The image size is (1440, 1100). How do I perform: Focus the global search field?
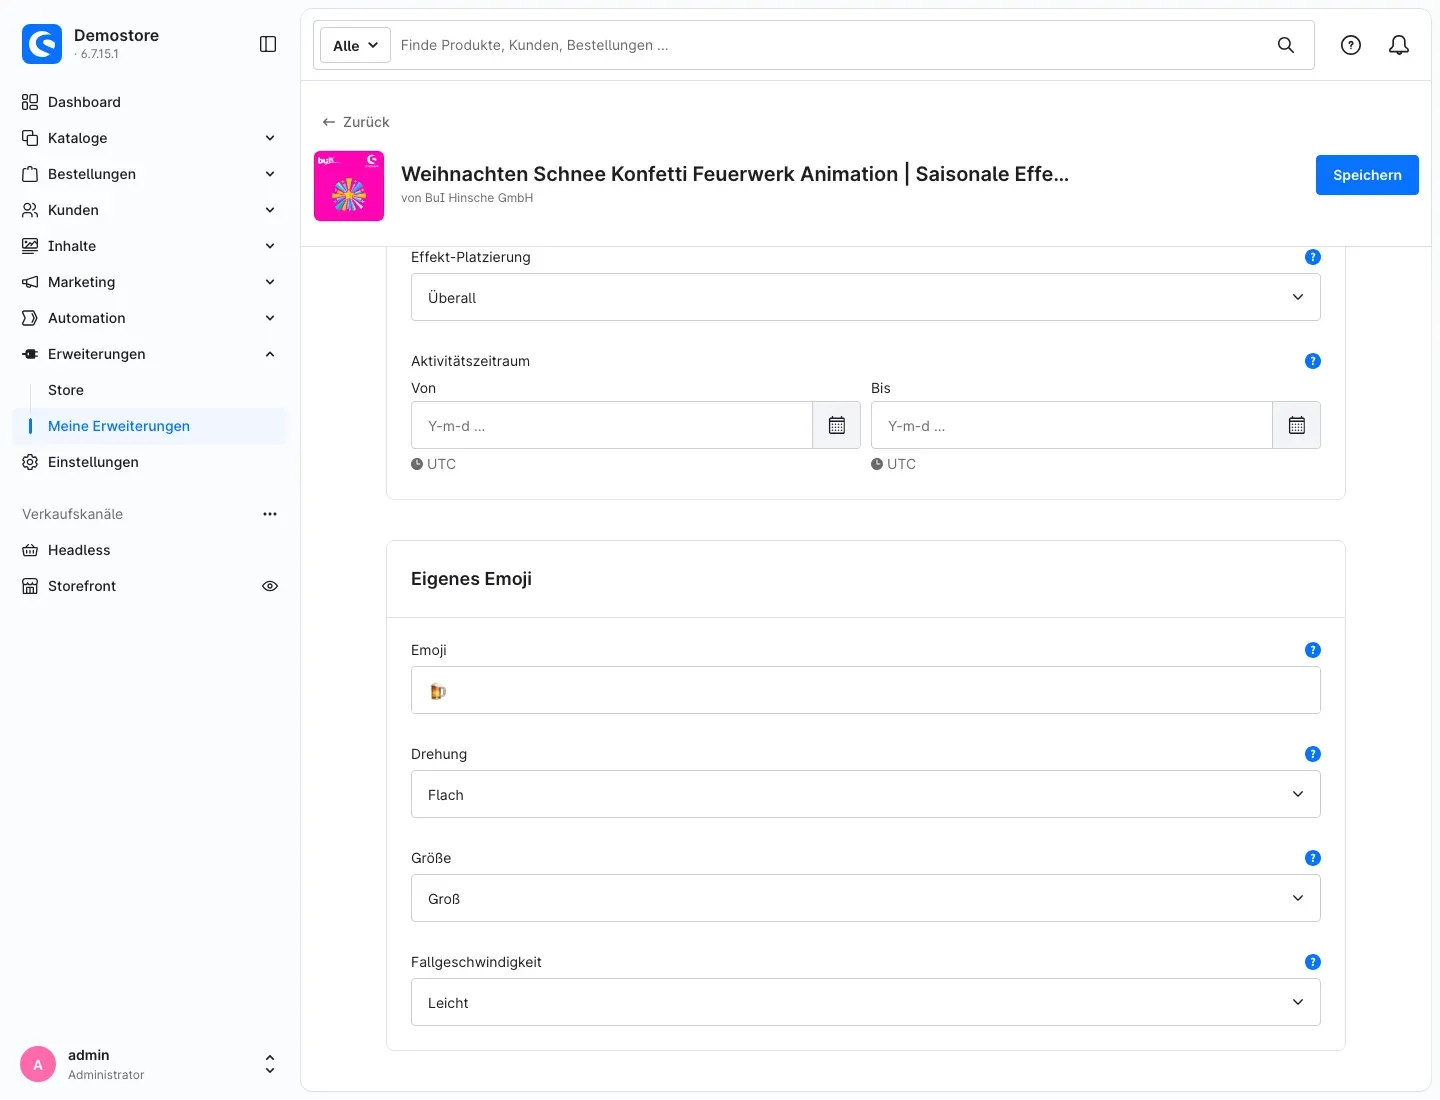pos(830,45)
